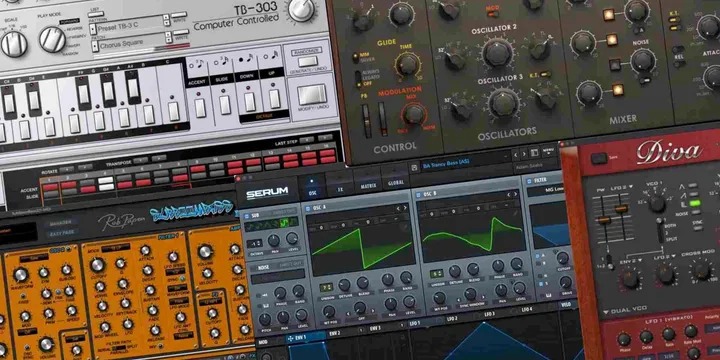Click the SLIDE switch on the TB-303
The image size is (720, 360).
225,105
